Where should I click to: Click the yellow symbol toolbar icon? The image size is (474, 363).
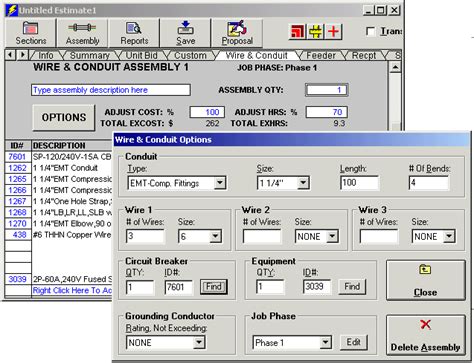click(315, 32)
